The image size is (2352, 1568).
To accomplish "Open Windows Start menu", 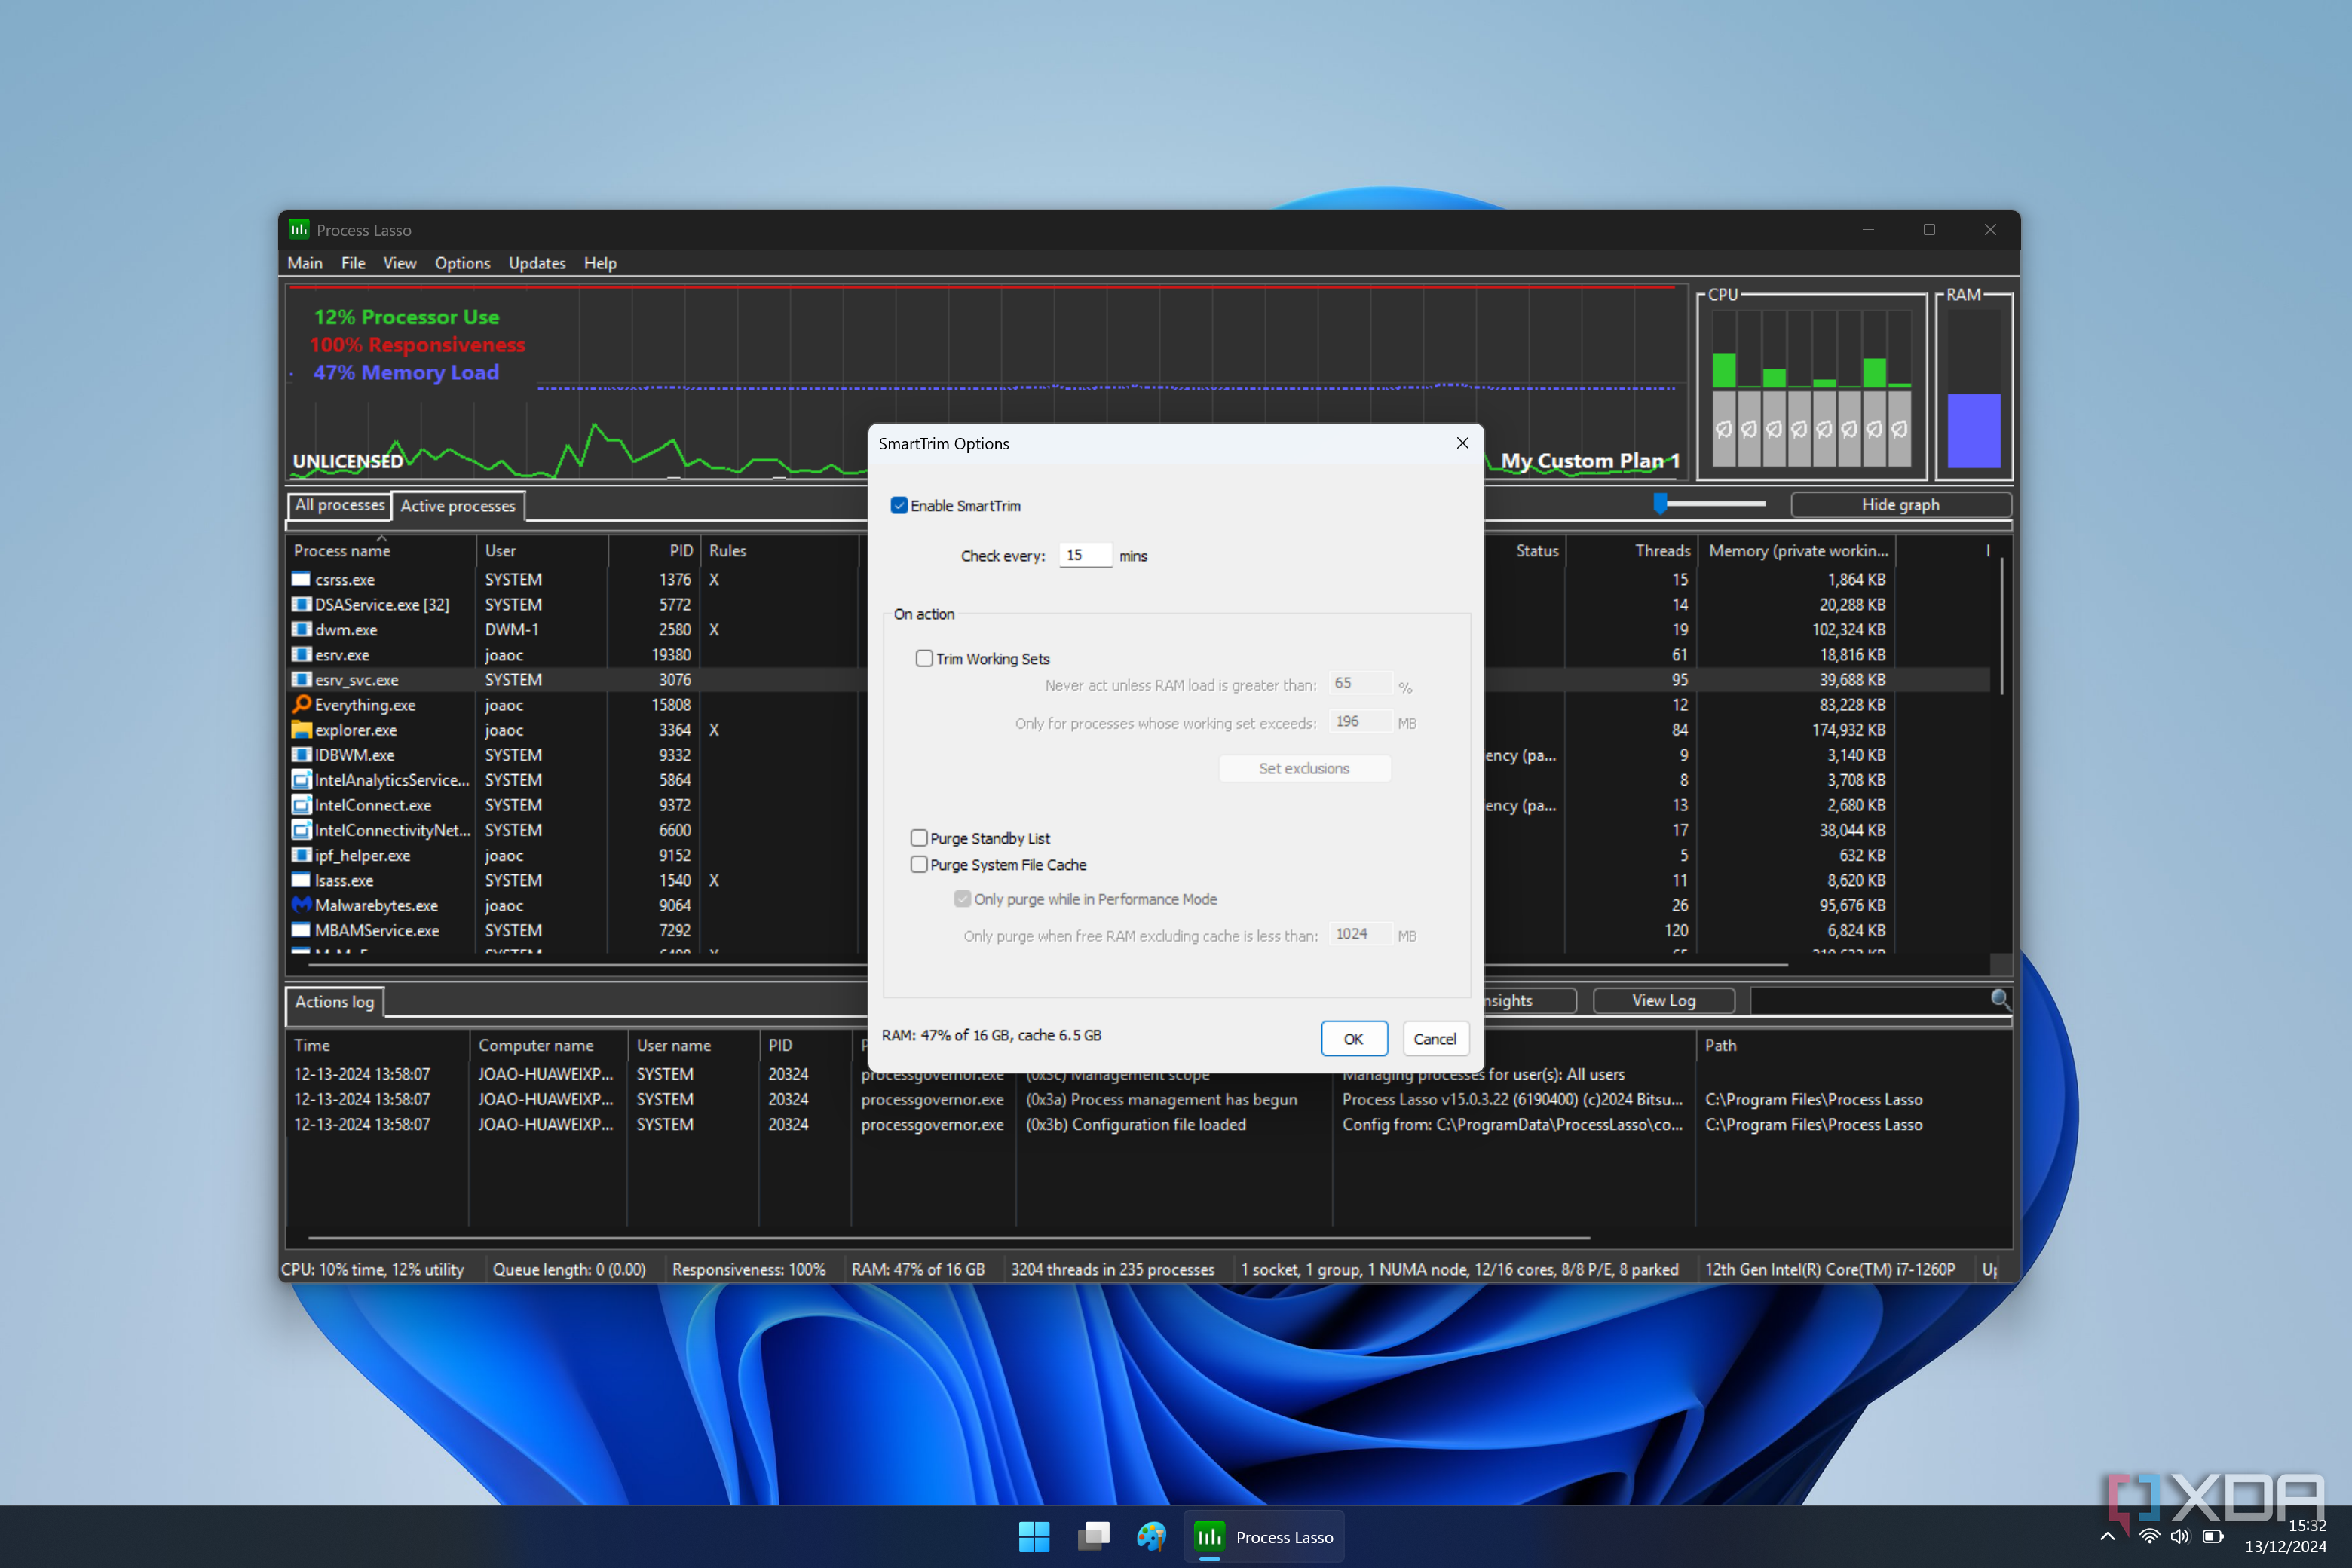I will pos(1034,1536).
